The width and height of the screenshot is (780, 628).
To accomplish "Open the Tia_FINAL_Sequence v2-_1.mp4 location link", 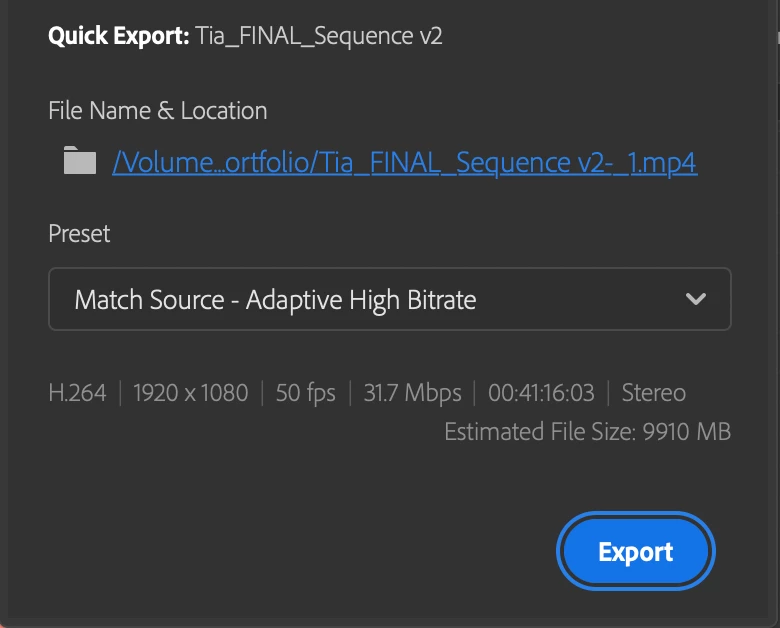I will tap(404, 162).
